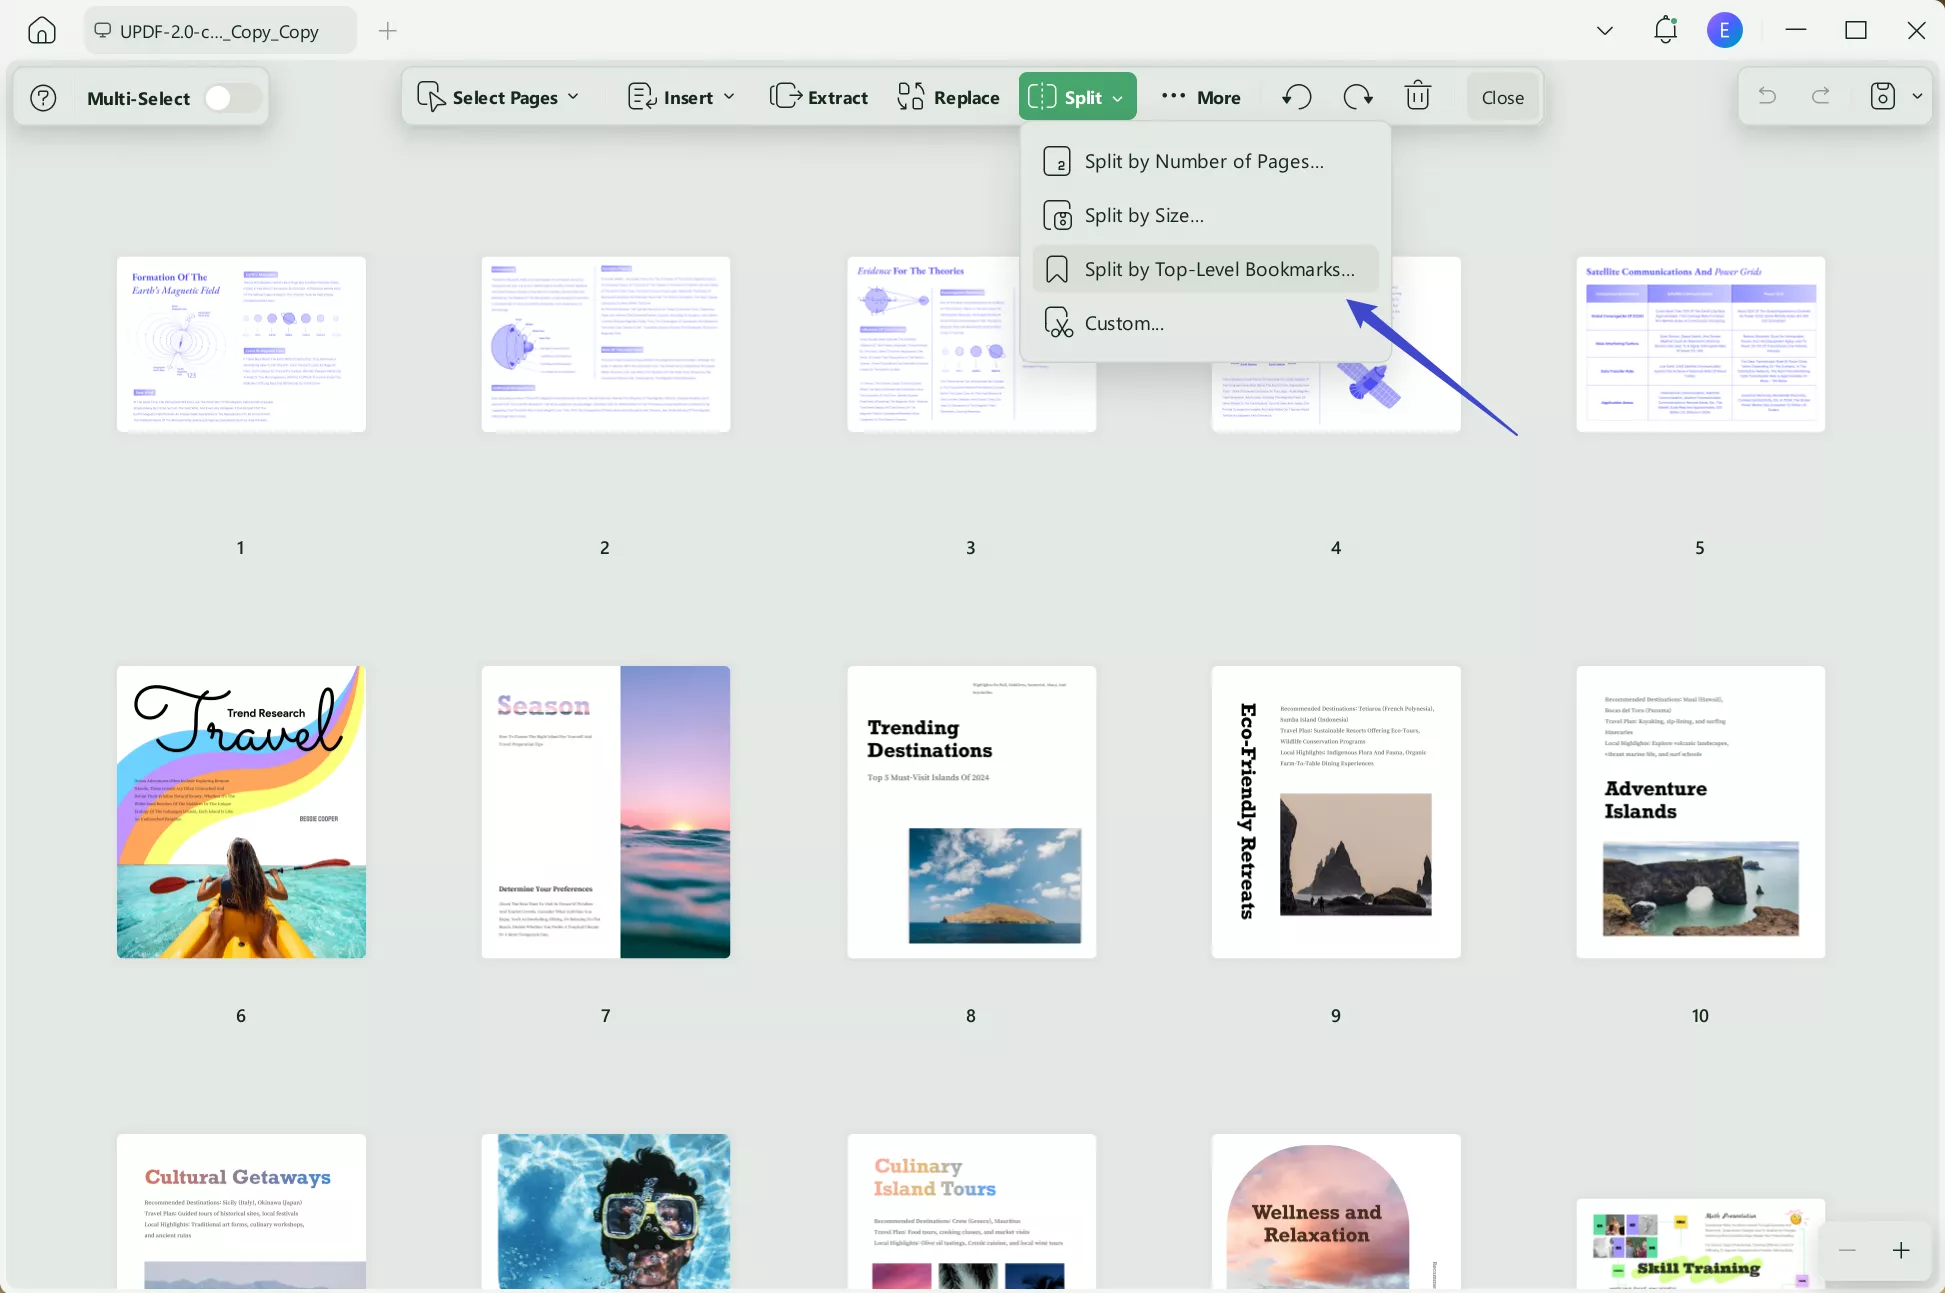Open the Custom split option
The image size is (1945, 1293).
[x=1124, y=322]
